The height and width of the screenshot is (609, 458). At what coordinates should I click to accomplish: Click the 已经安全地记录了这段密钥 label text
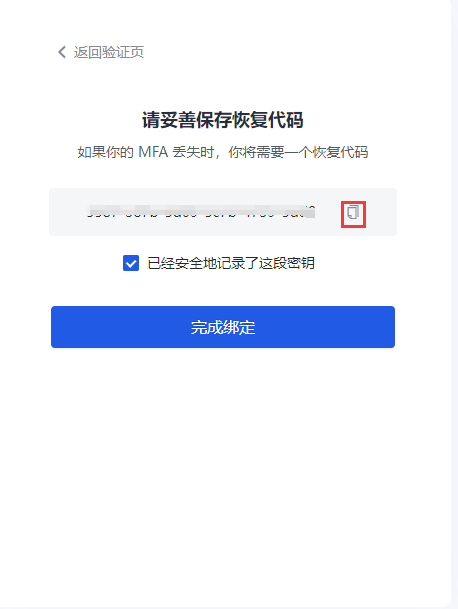(231, 263)
